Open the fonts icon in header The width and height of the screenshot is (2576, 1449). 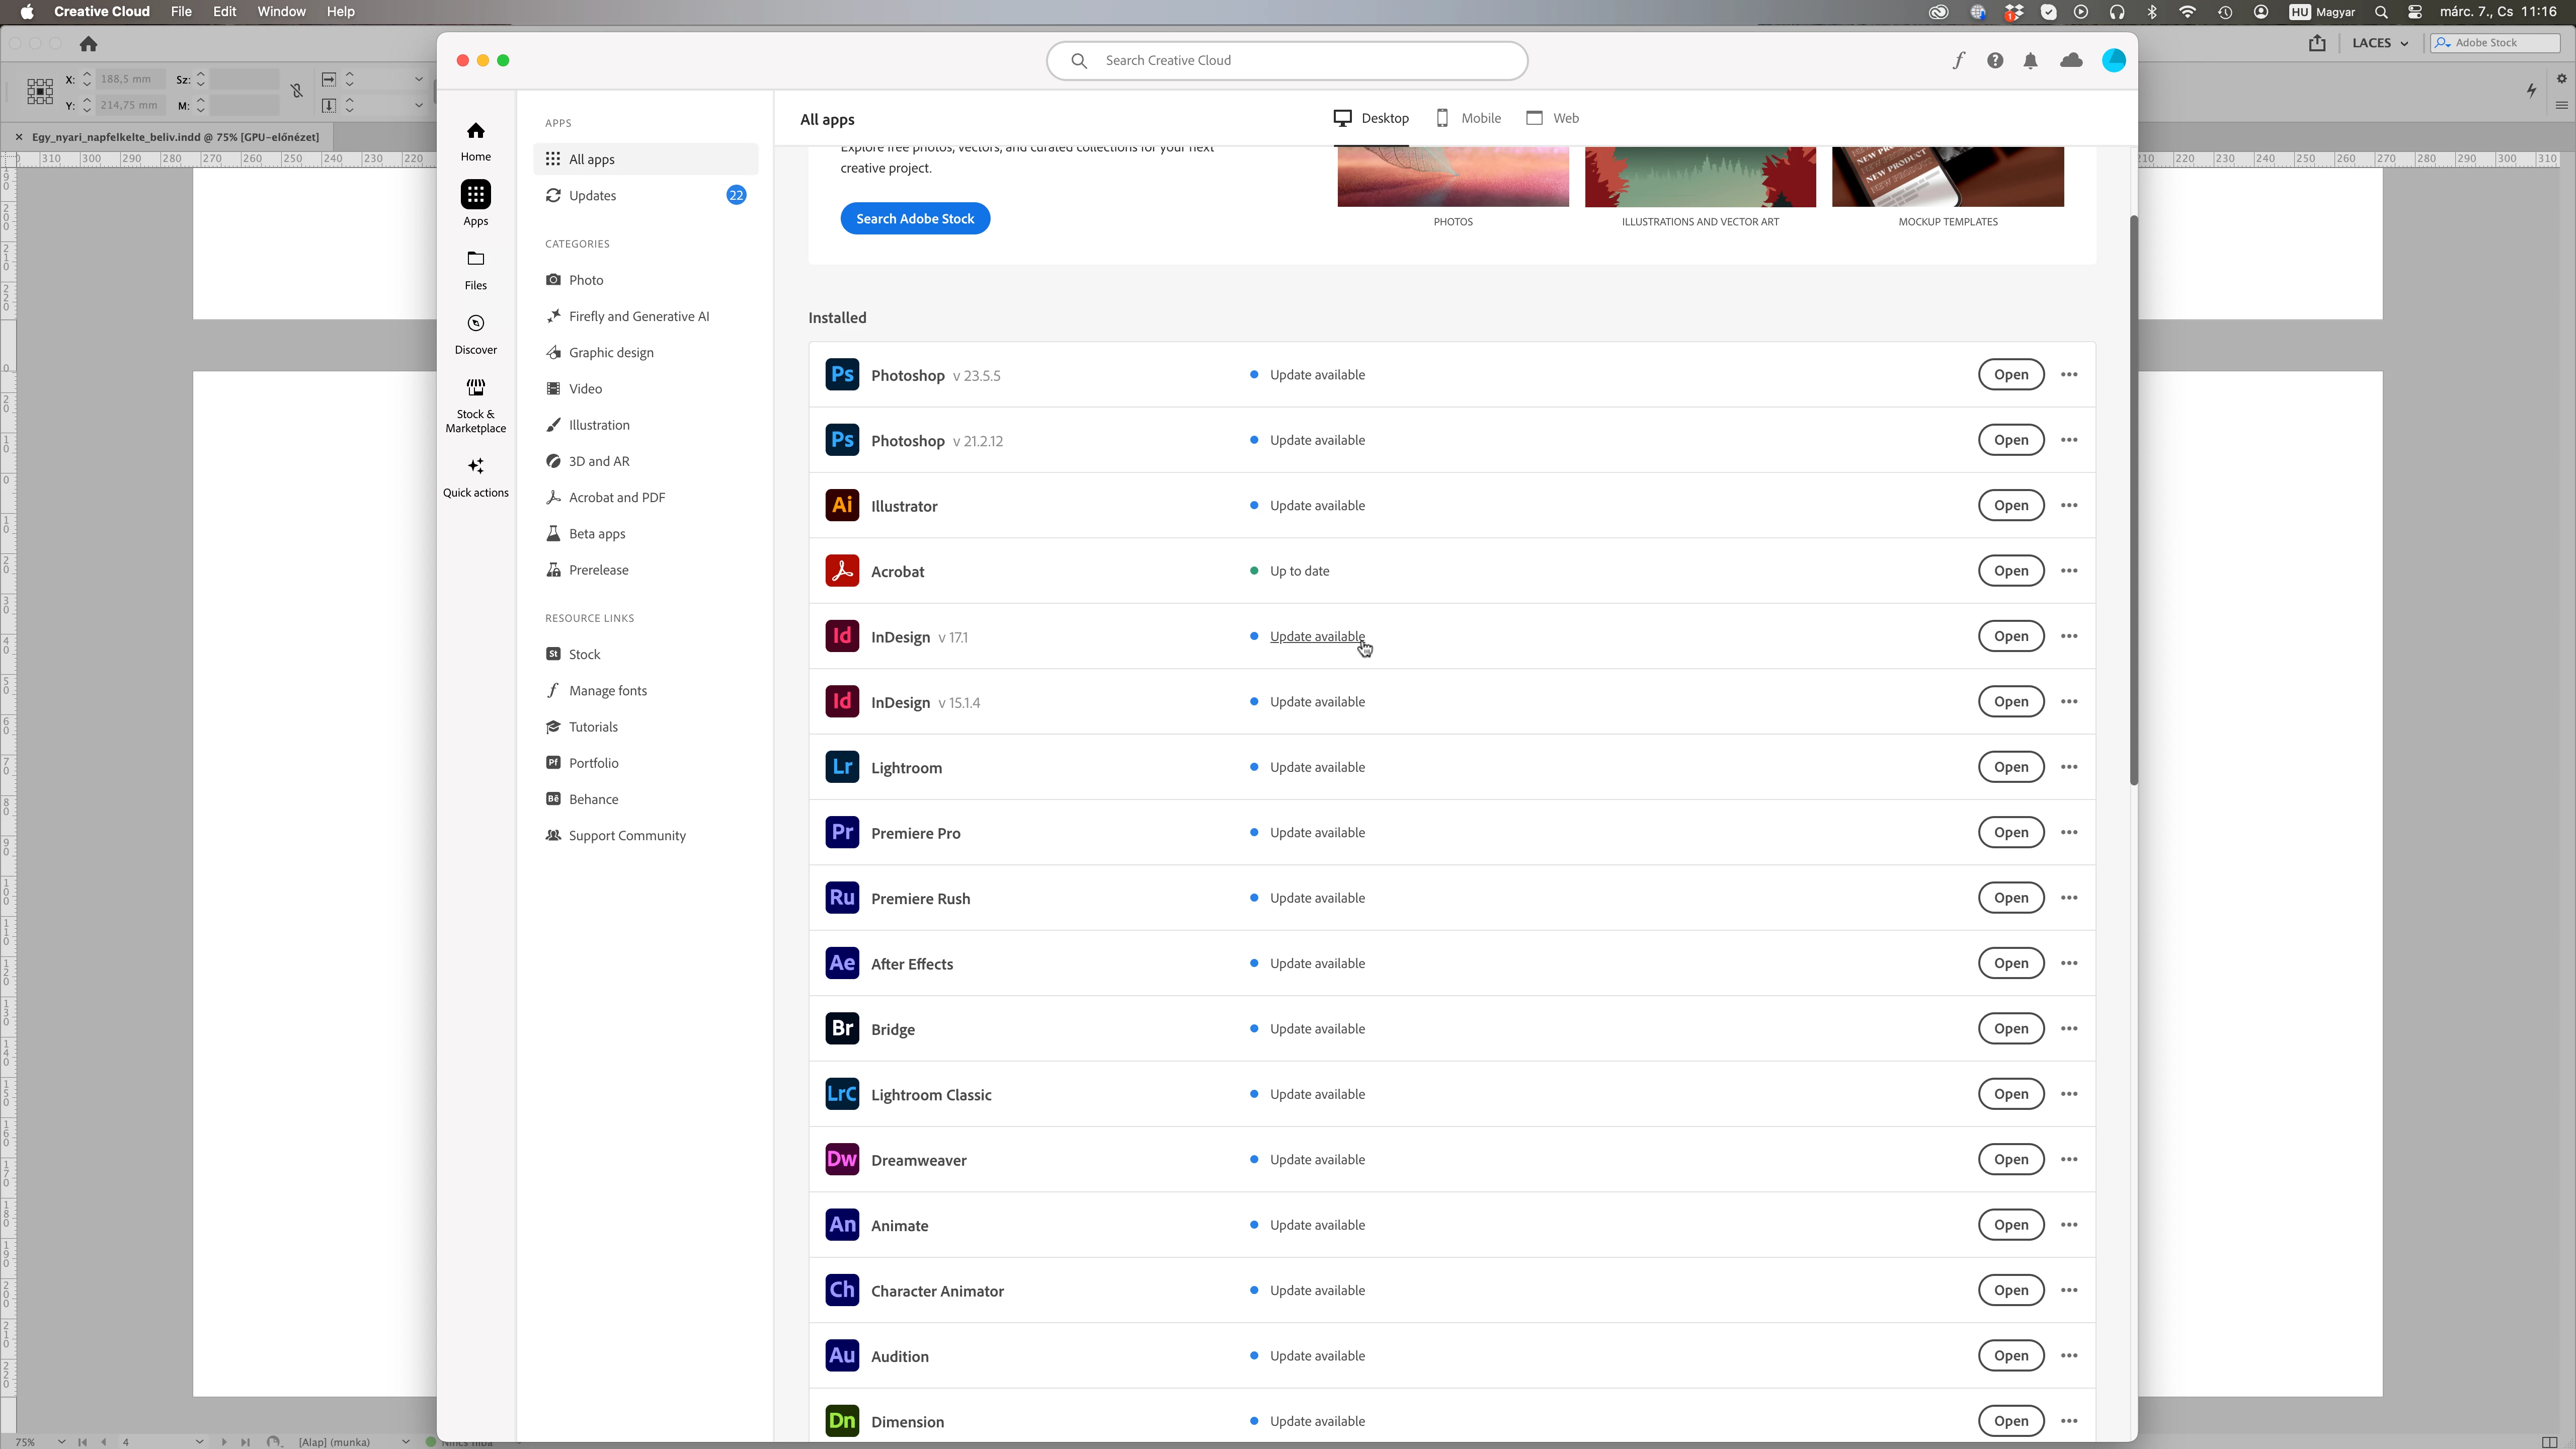tap(1958, 60)
